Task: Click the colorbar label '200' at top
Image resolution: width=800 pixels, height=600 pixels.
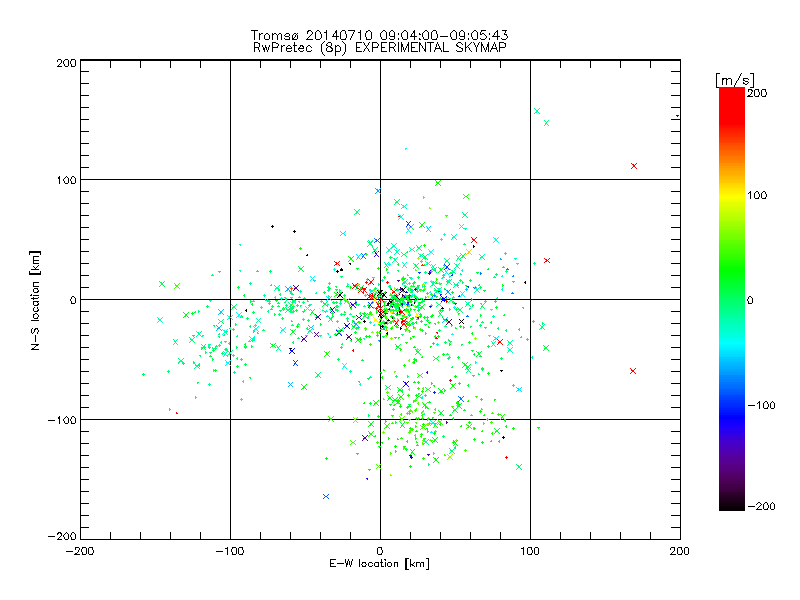Action: 757,93
